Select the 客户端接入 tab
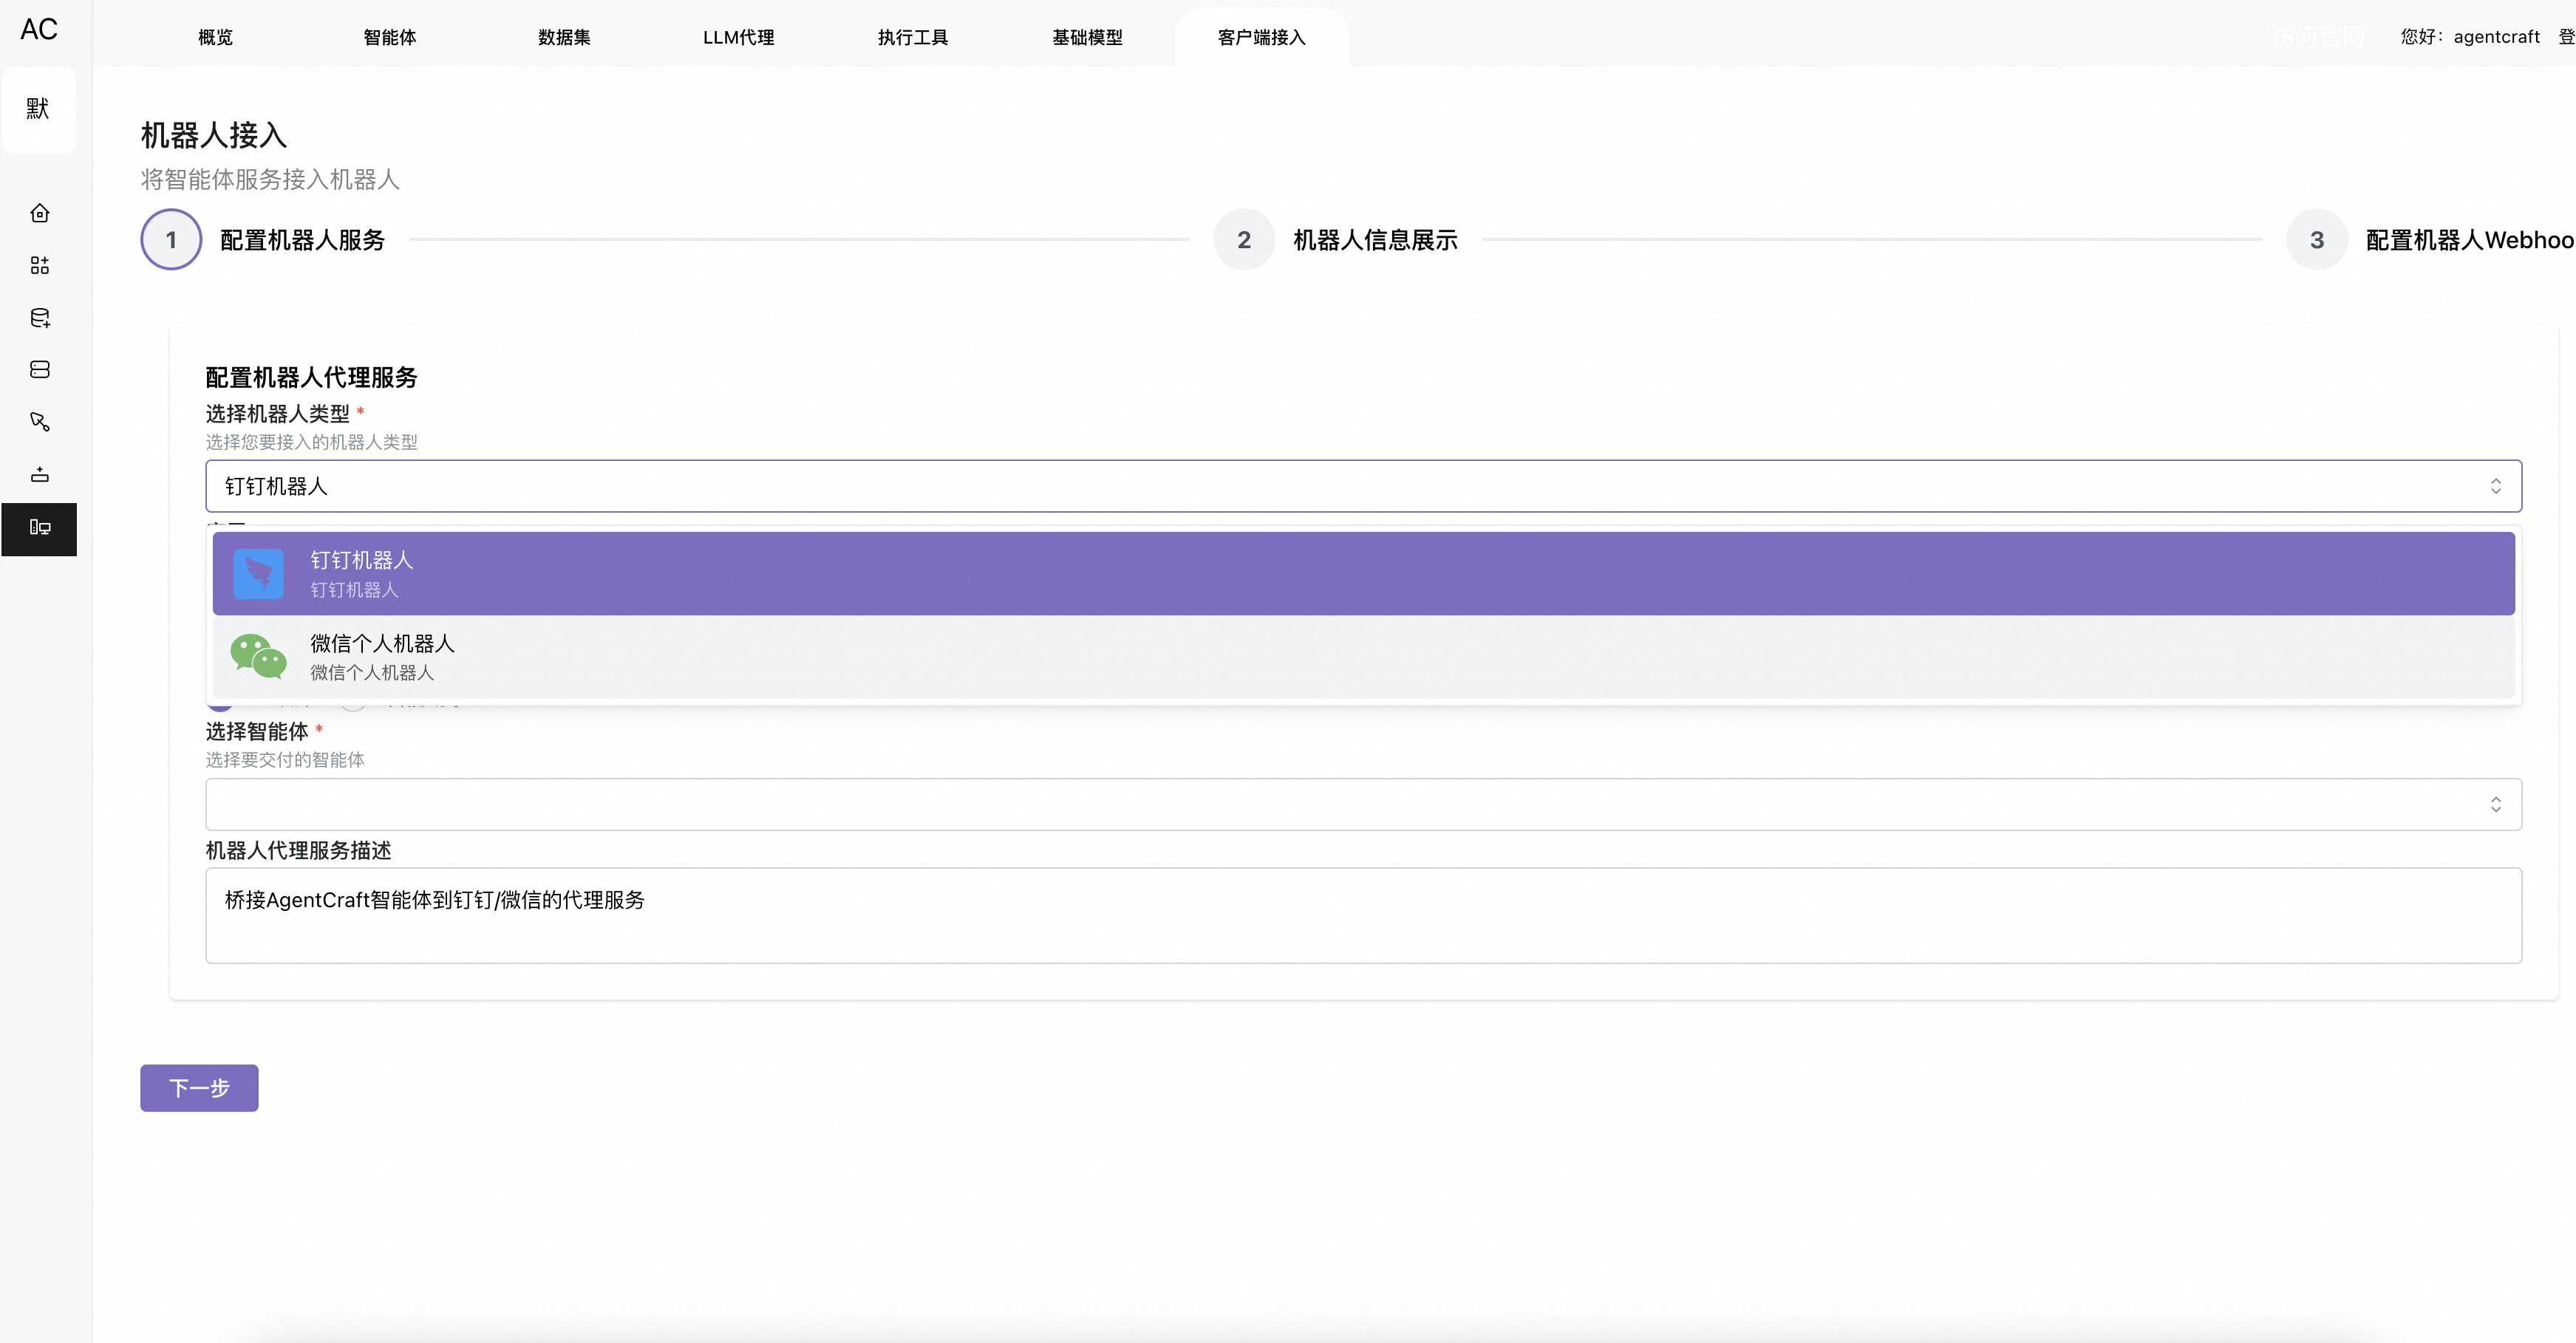This screenshot has height=1343, width=2576. tap(1262, 37)
